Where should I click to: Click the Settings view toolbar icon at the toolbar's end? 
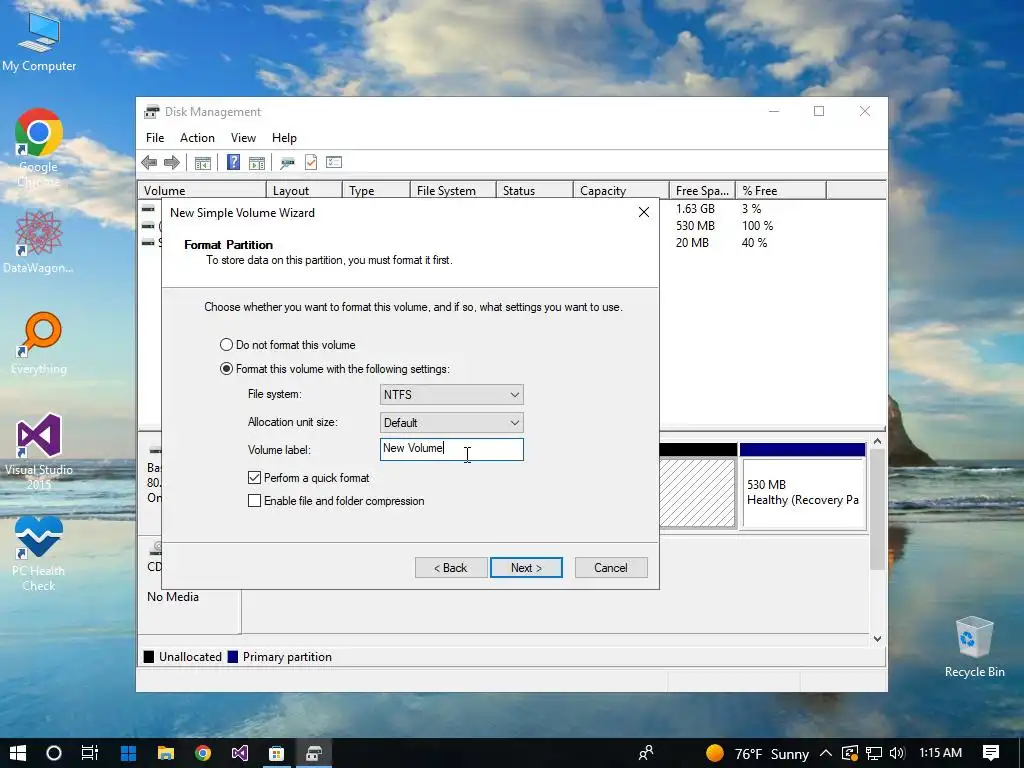point(334,162)
